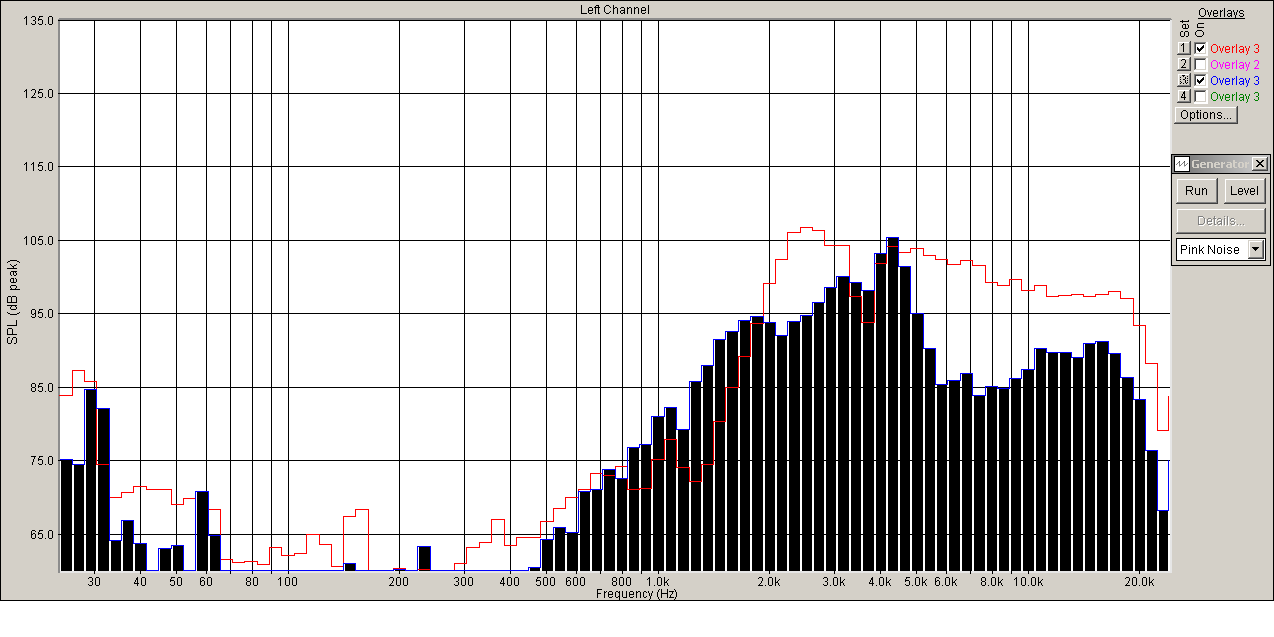Turn on the green Overlay 3 checkbox
Viewport: 1274px width, 637px height.
pyautogui.click(x=1200, y=96)
